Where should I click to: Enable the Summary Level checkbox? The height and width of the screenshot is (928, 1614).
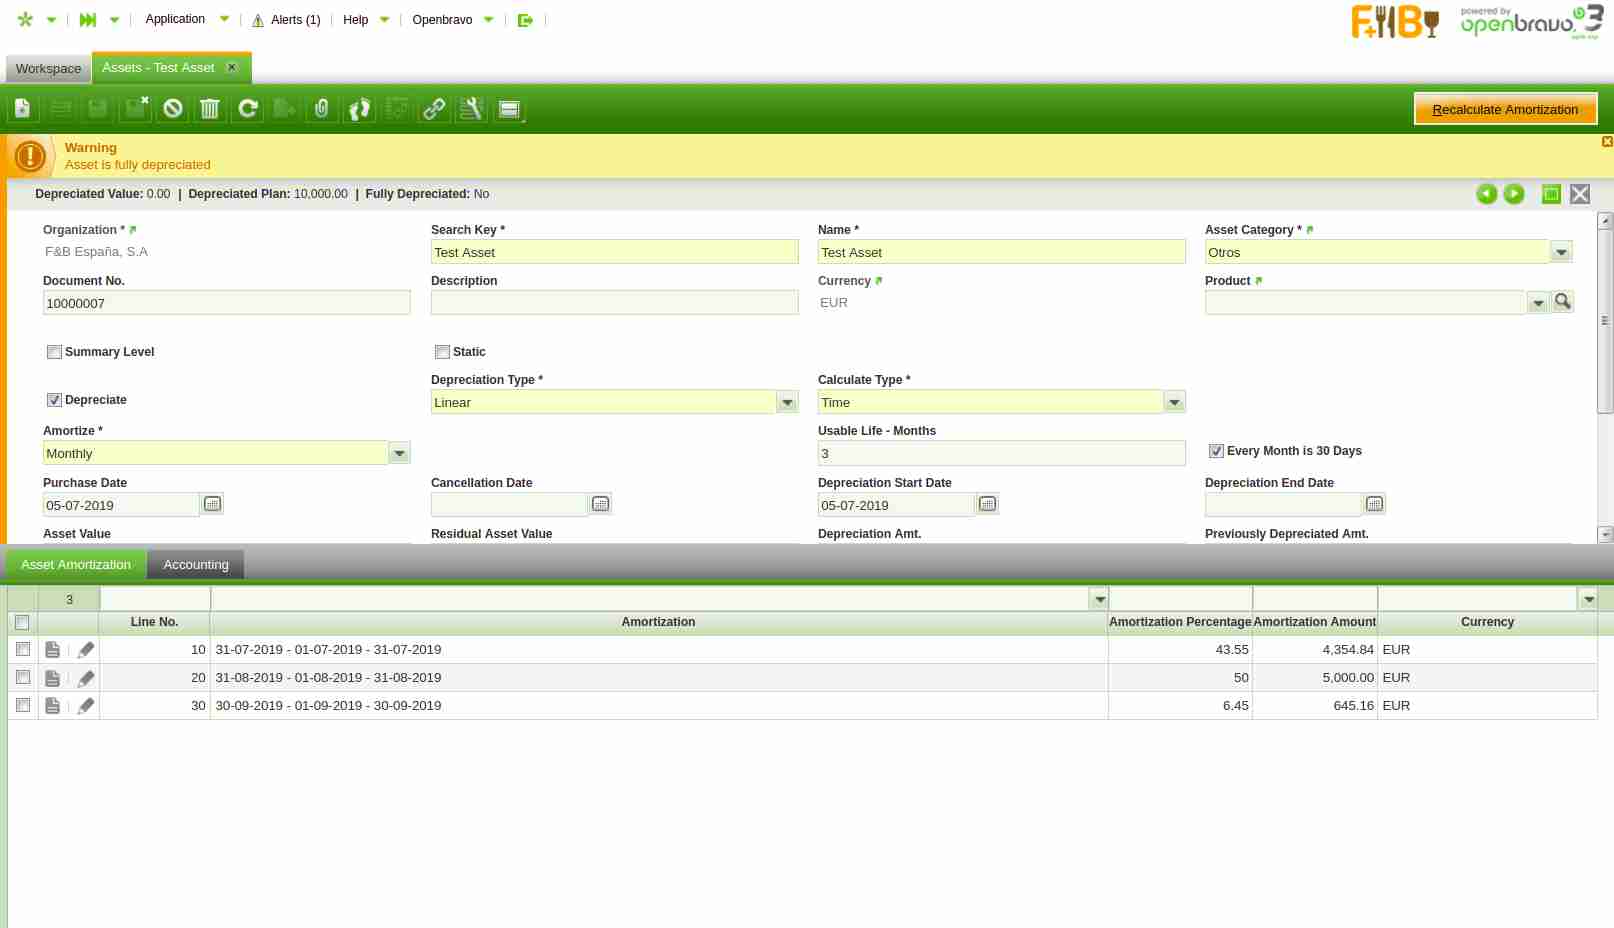coord(55,352)
